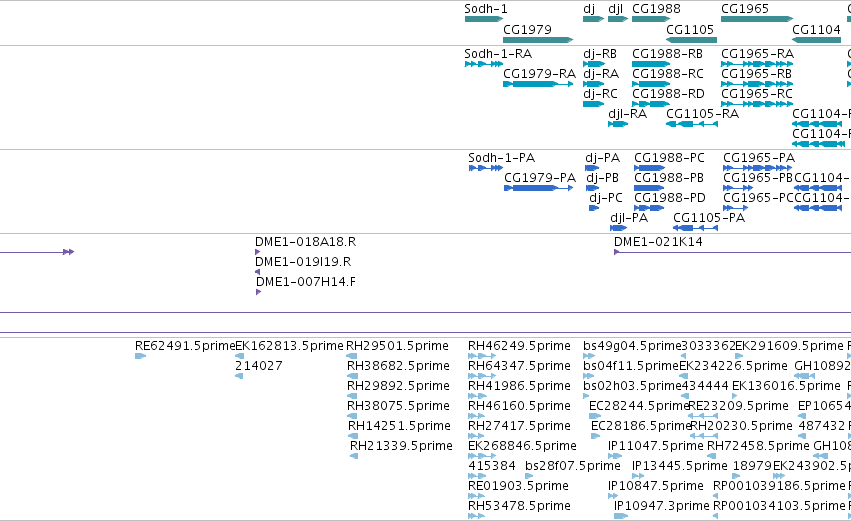Click the 415384 EST label

click(492, 466)
